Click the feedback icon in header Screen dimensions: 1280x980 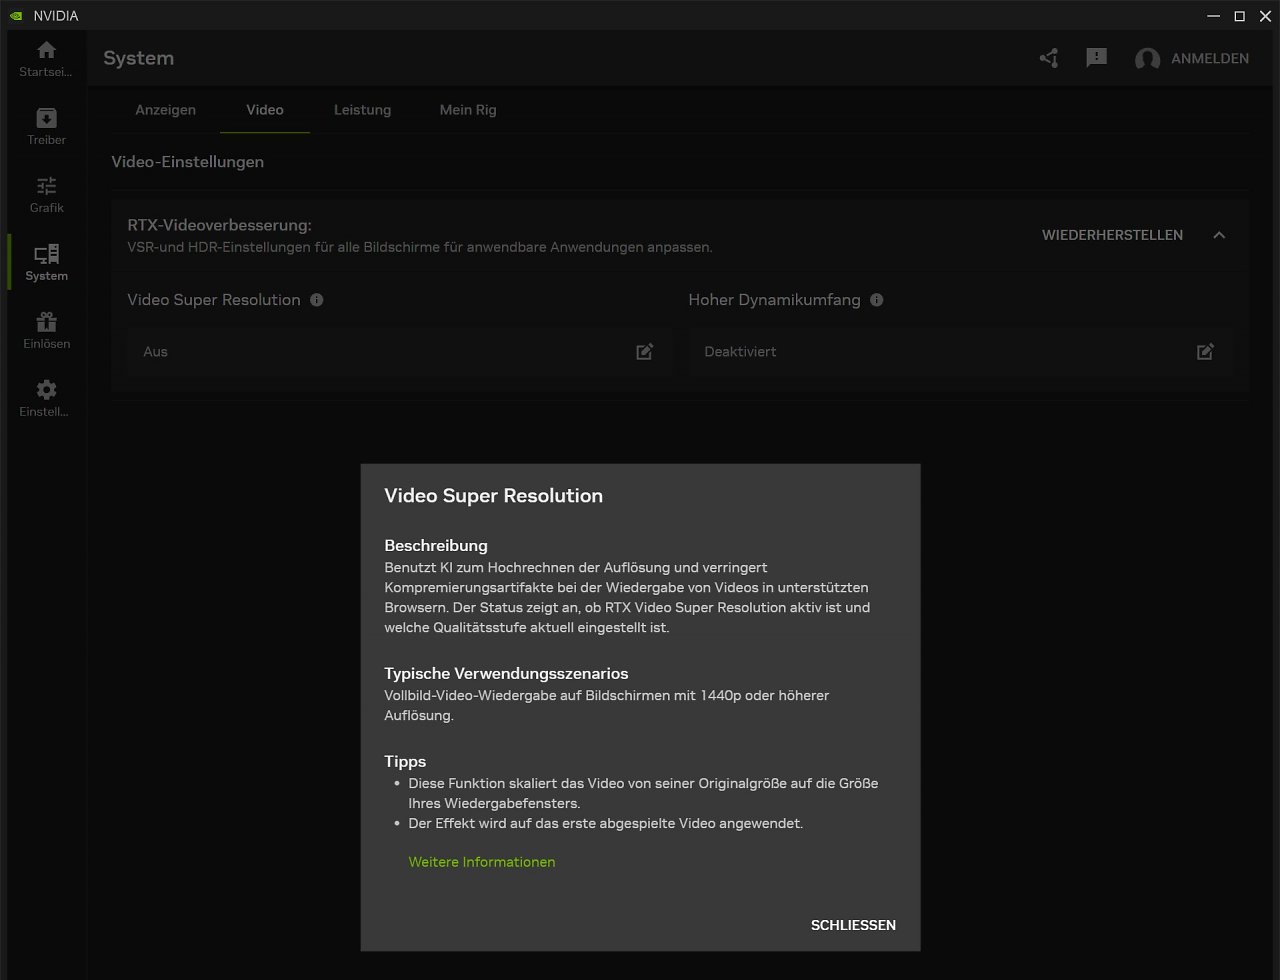click(1096, 58)
